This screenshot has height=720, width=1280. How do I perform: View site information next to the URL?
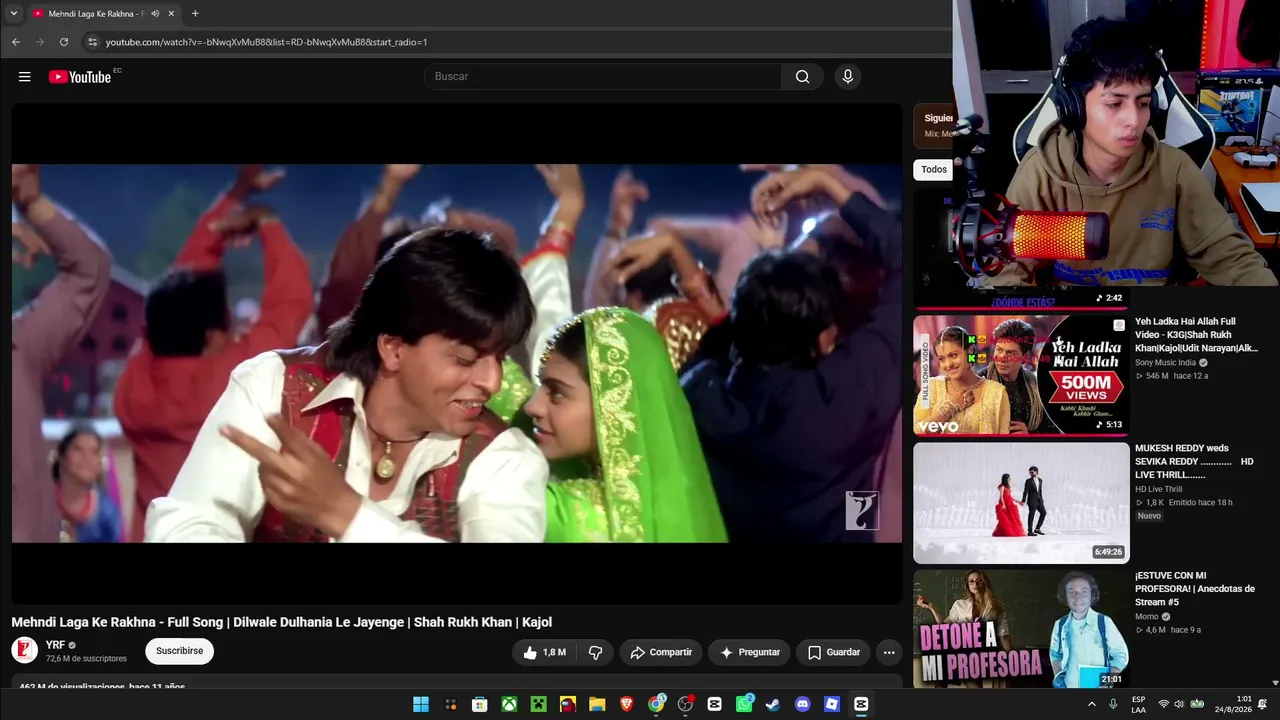click(x=92, y=42)
